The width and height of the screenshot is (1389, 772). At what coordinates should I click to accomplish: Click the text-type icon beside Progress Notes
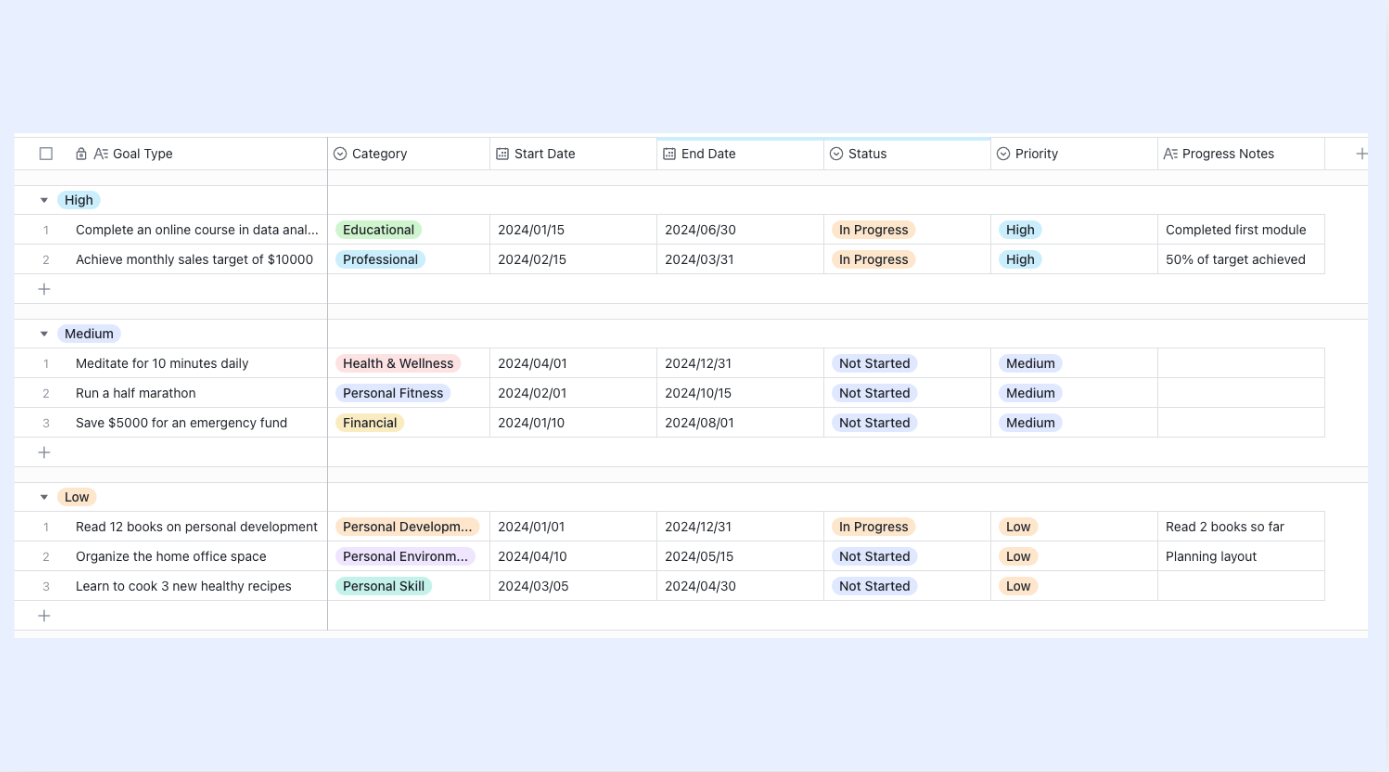[1170, 154]
